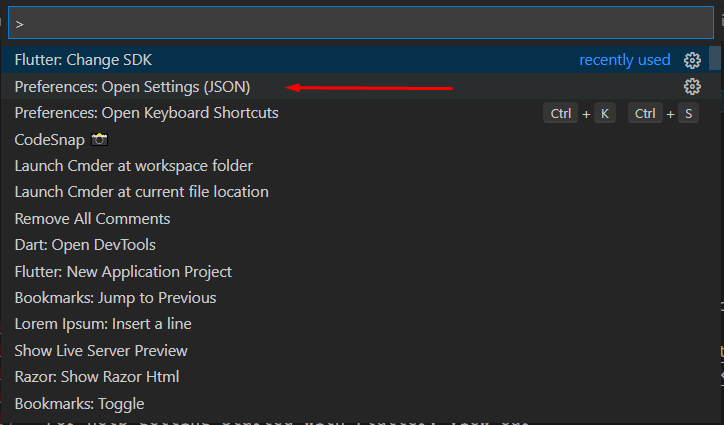Run Flutter: Change SDK command
This screenshot has width=724, height=425.
pyautogui.click(x=84, y=60)
